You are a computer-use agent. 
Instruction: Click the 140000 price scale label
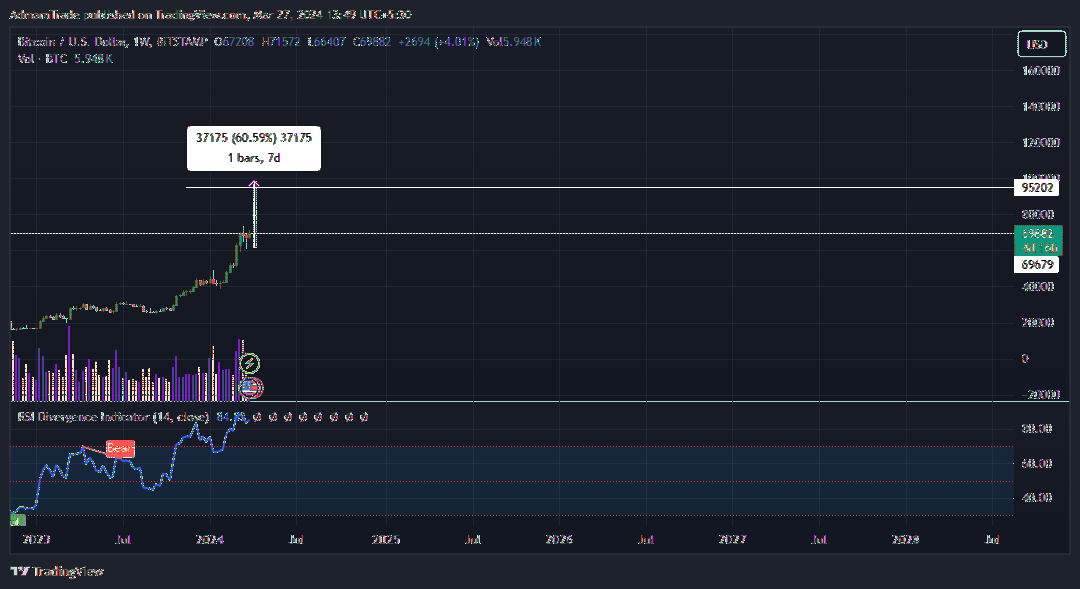(1041, 107)
